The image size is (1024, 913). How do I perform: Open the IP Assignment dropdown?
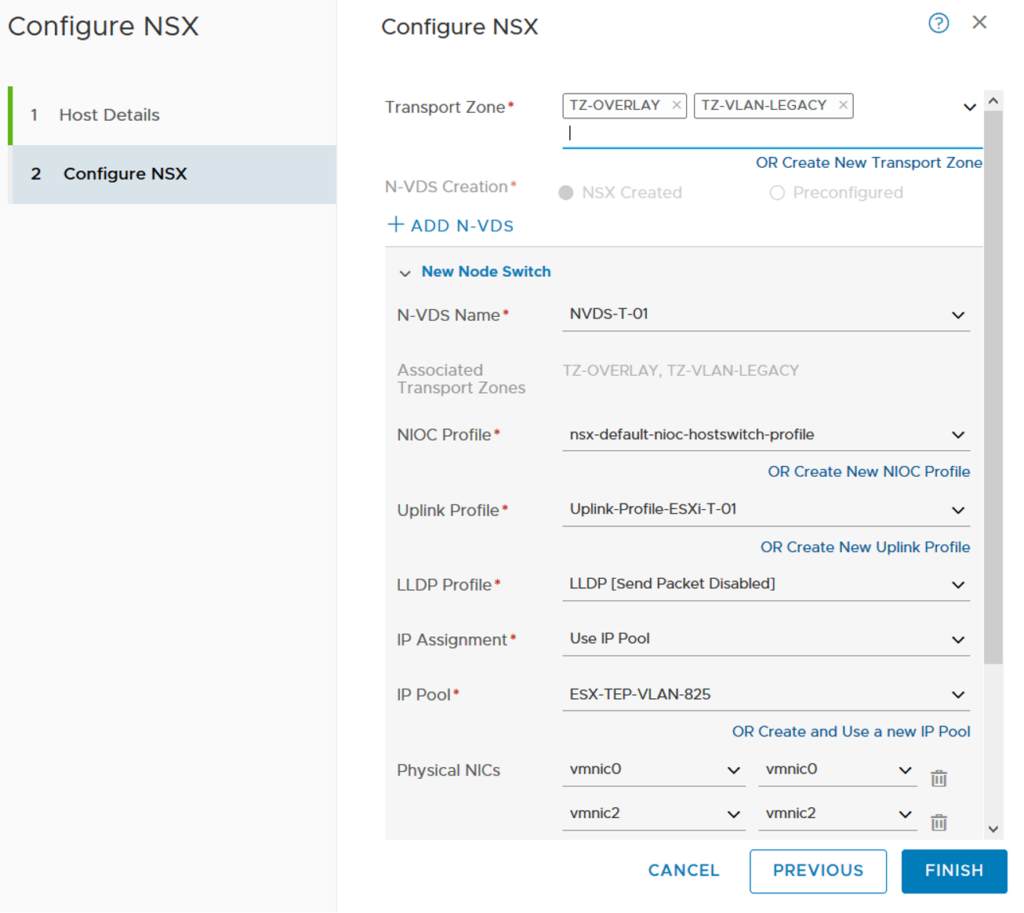tap(765, 639)
